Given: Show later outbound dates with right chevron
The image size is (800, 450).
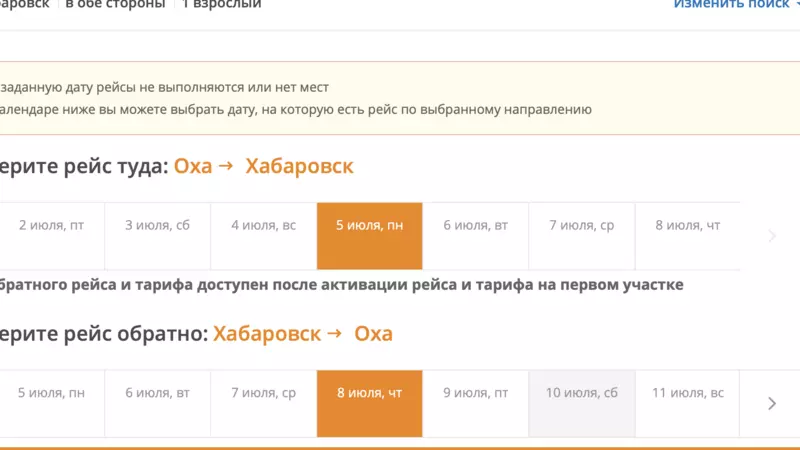Looking at the screenshot, I should point(771,236).
